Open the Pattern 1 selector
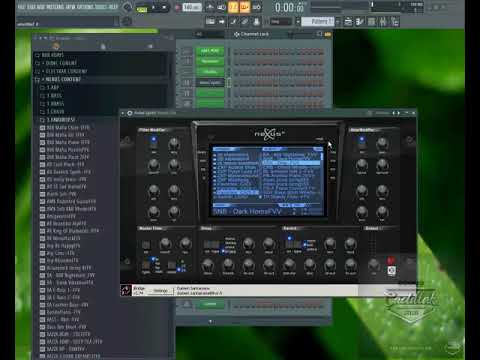 click(317, 22)
